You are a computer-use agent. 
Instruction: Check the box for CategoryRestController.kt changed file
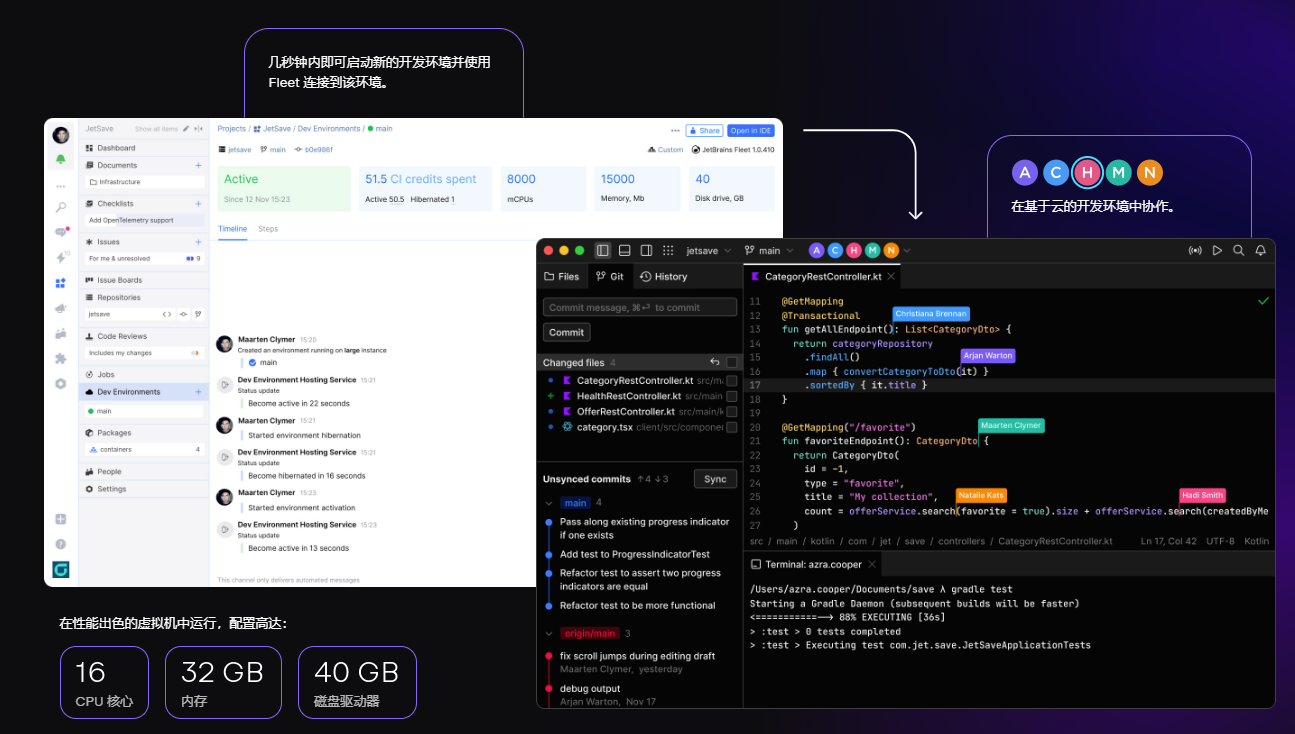pos(732,381)
